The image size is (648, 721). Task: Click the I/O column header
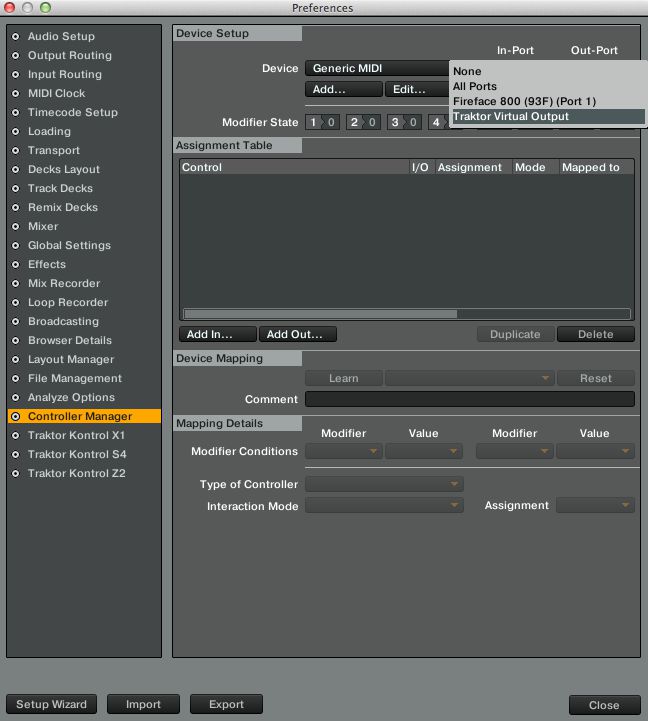point(422,167)
